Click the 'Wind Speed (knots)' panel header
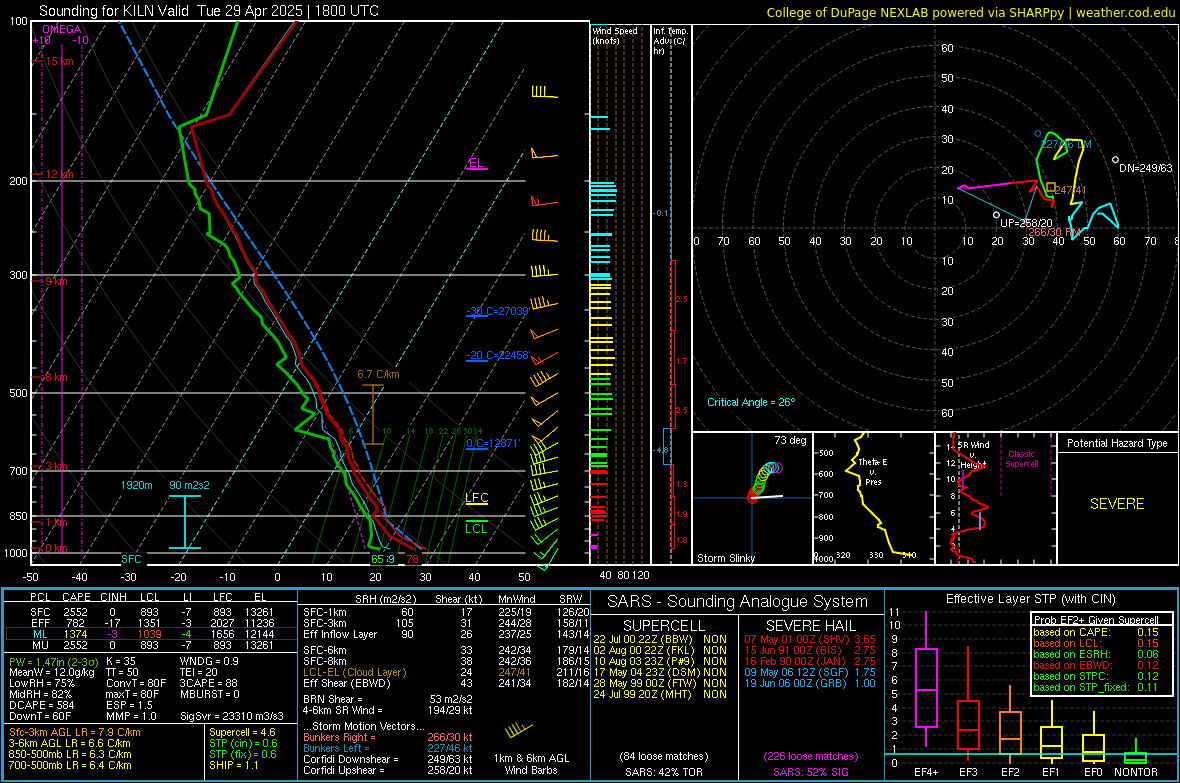The width and height of the screenshot is (1180, 783). 614,35
